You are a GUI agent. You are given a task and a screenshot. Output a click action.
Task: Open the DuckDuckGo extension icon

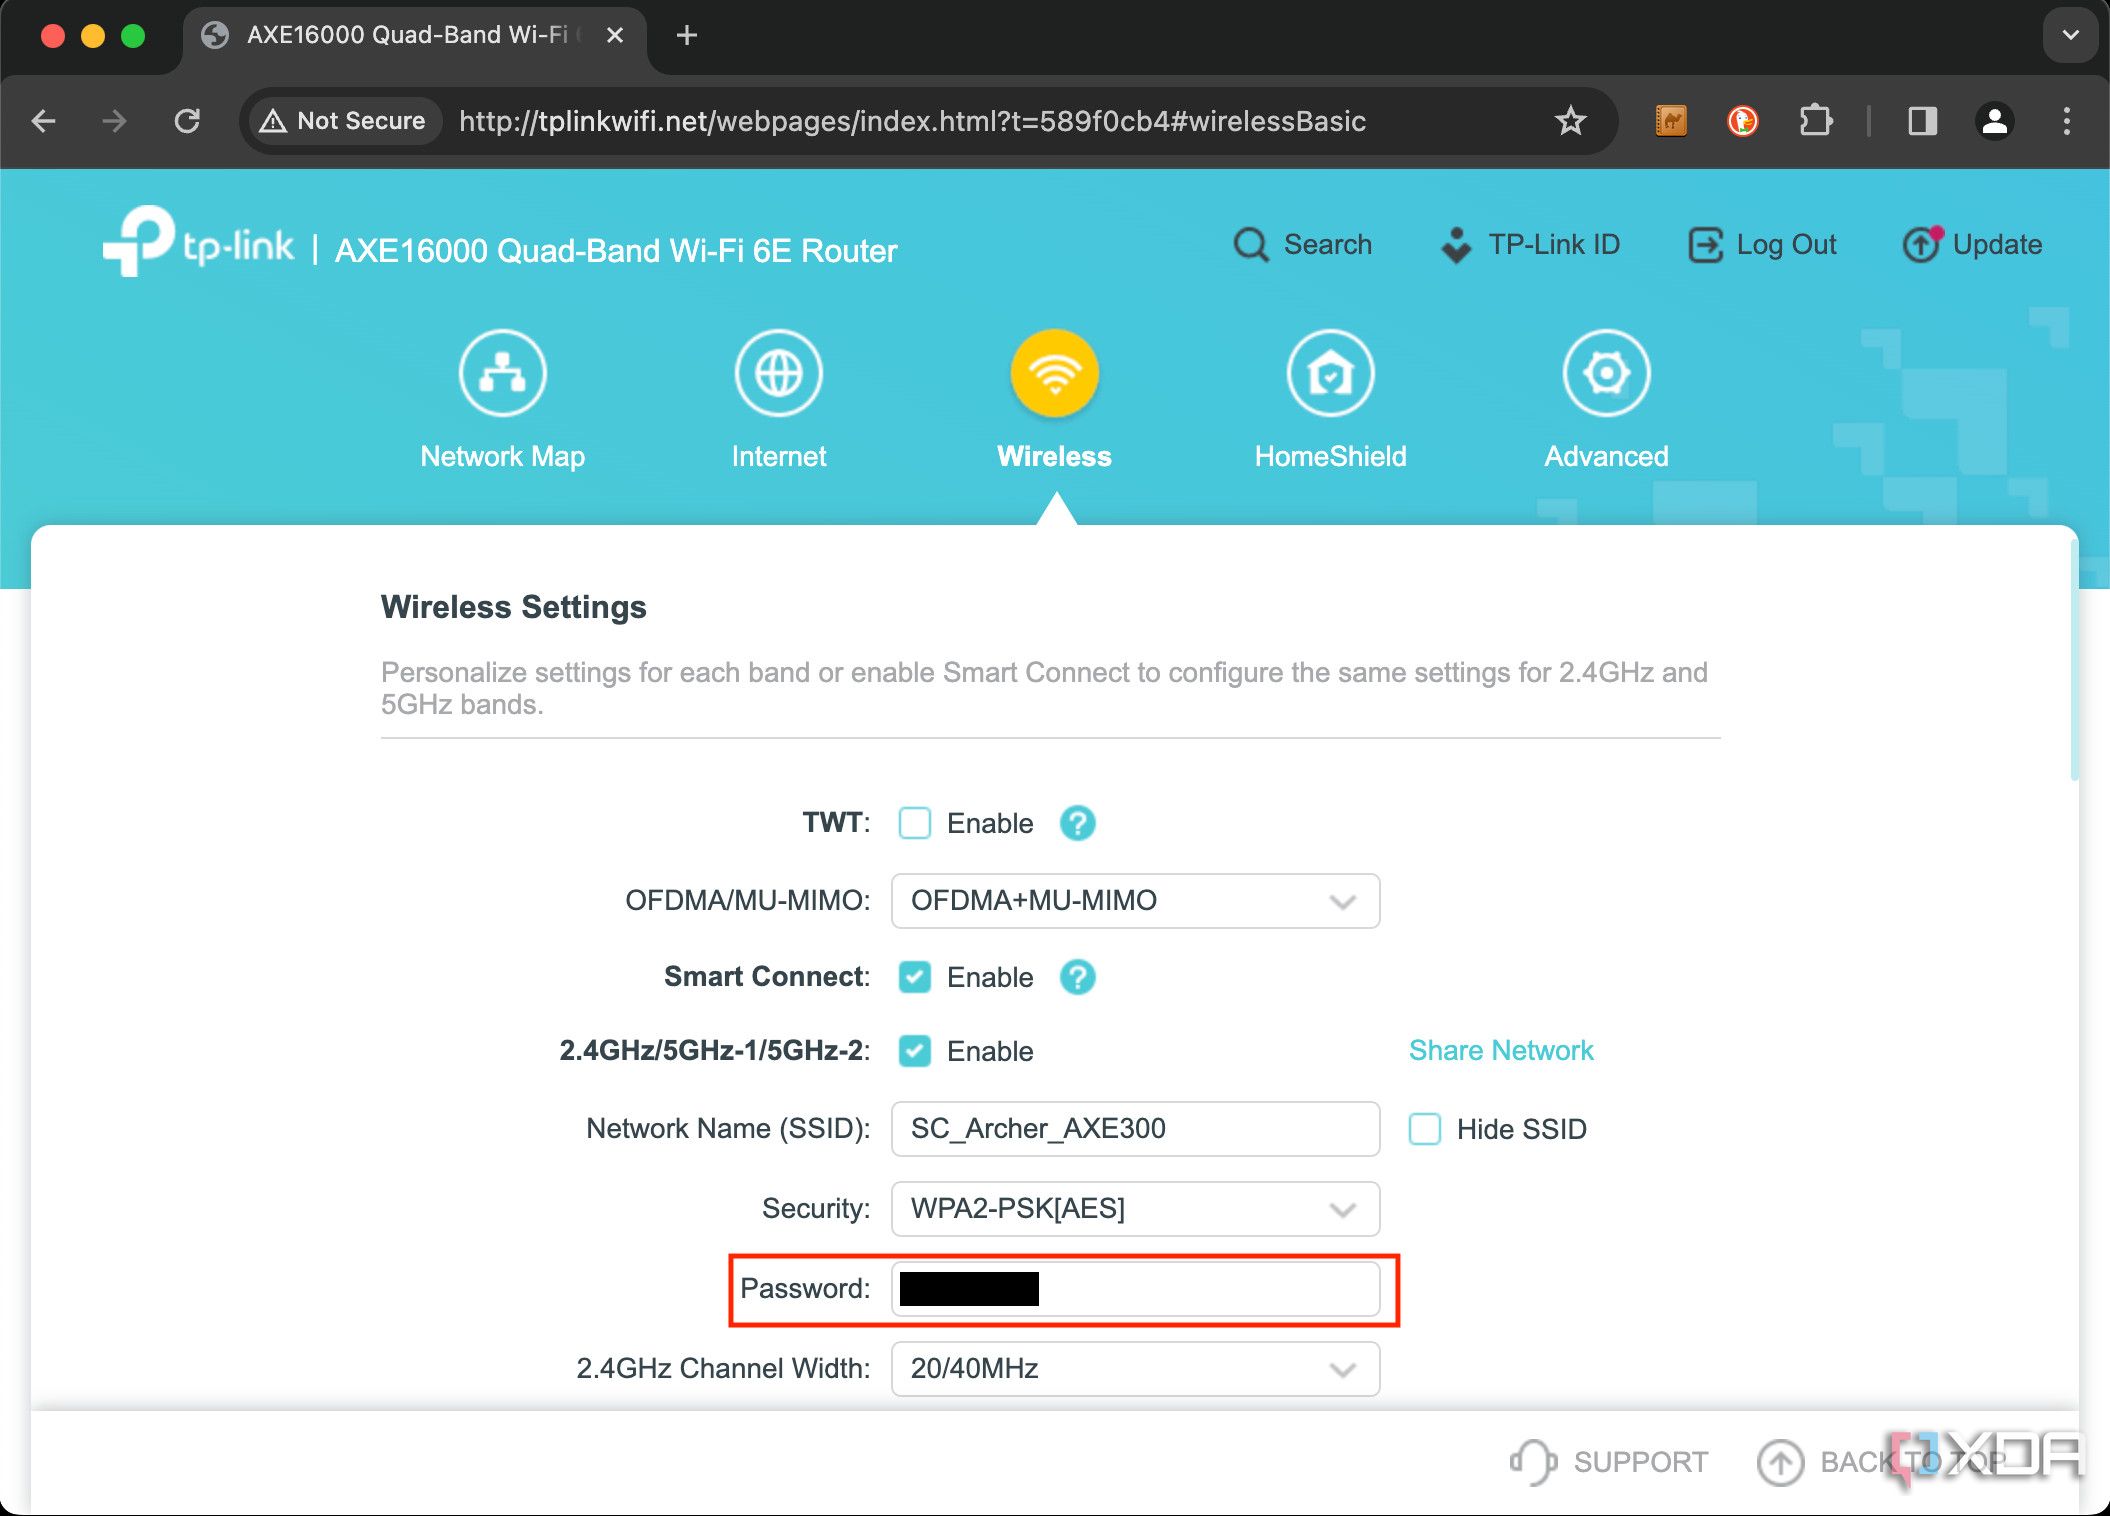tap(1742, 121)
